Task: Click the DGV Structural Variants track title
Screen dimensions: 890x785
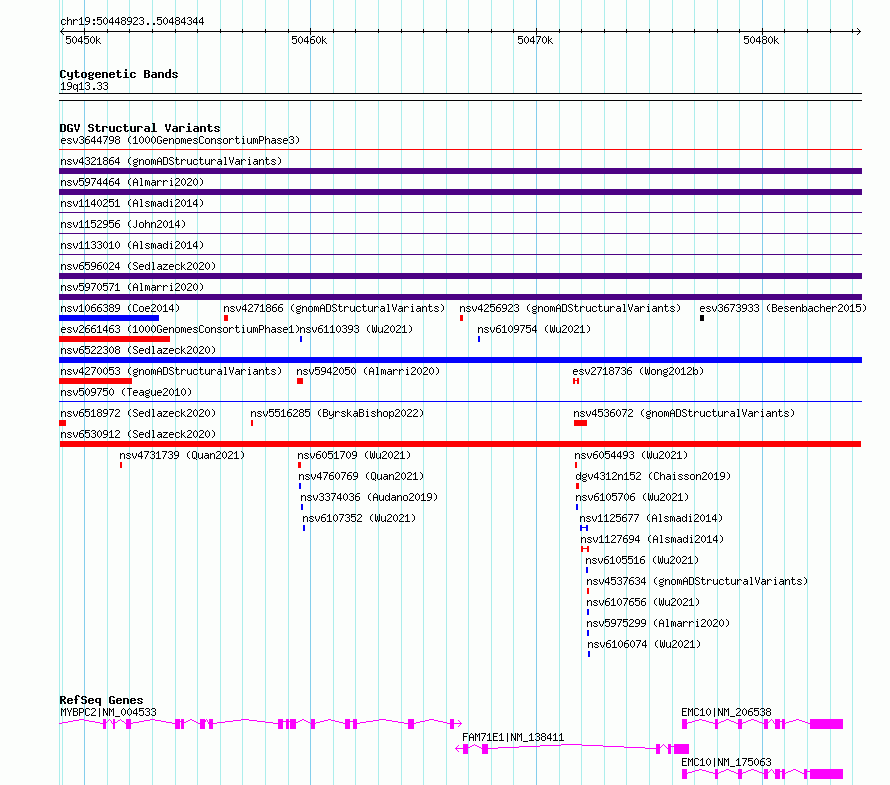Action: pyautogui.click(x=140, y=128)
